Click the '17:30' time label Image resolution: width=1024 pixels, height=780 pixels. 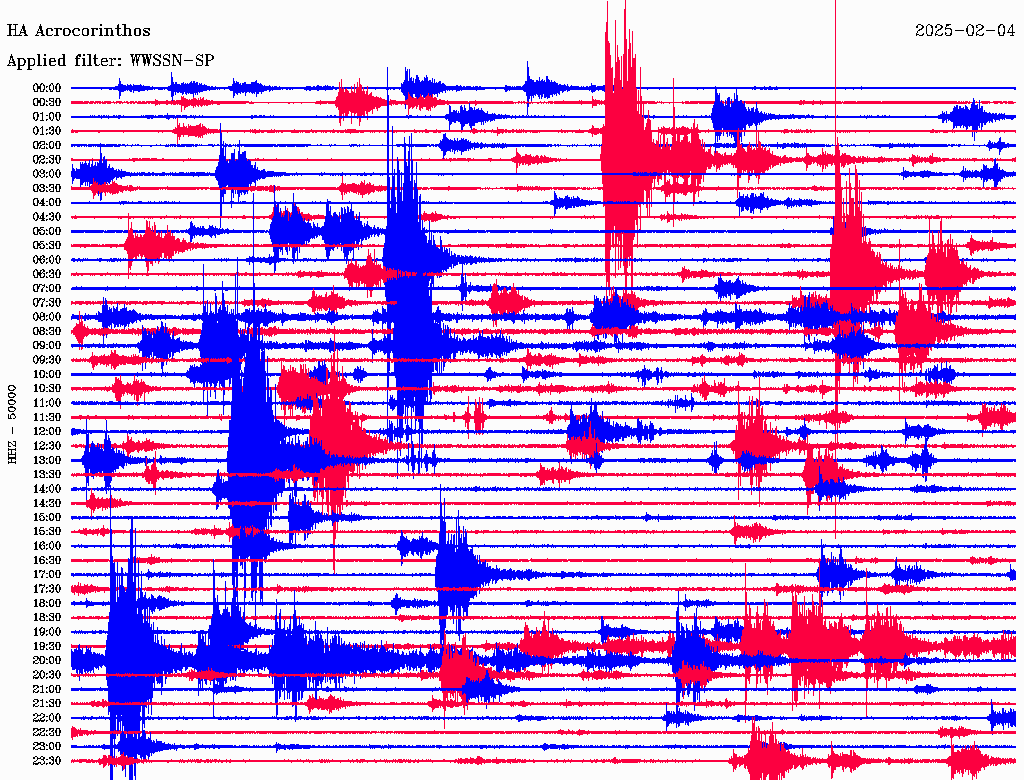46,589
